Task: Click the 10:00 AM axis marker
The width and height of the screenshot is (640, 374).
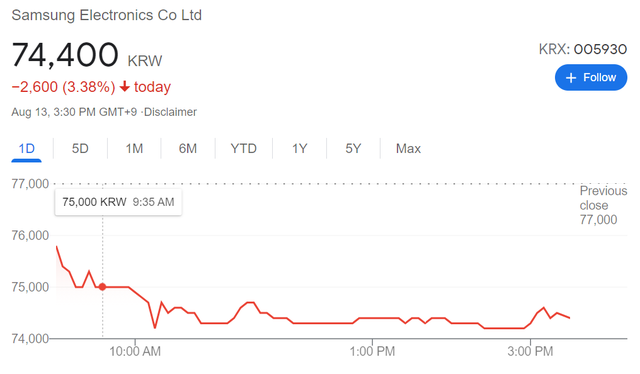Action: pyautogui.click(x=135, y=351)
